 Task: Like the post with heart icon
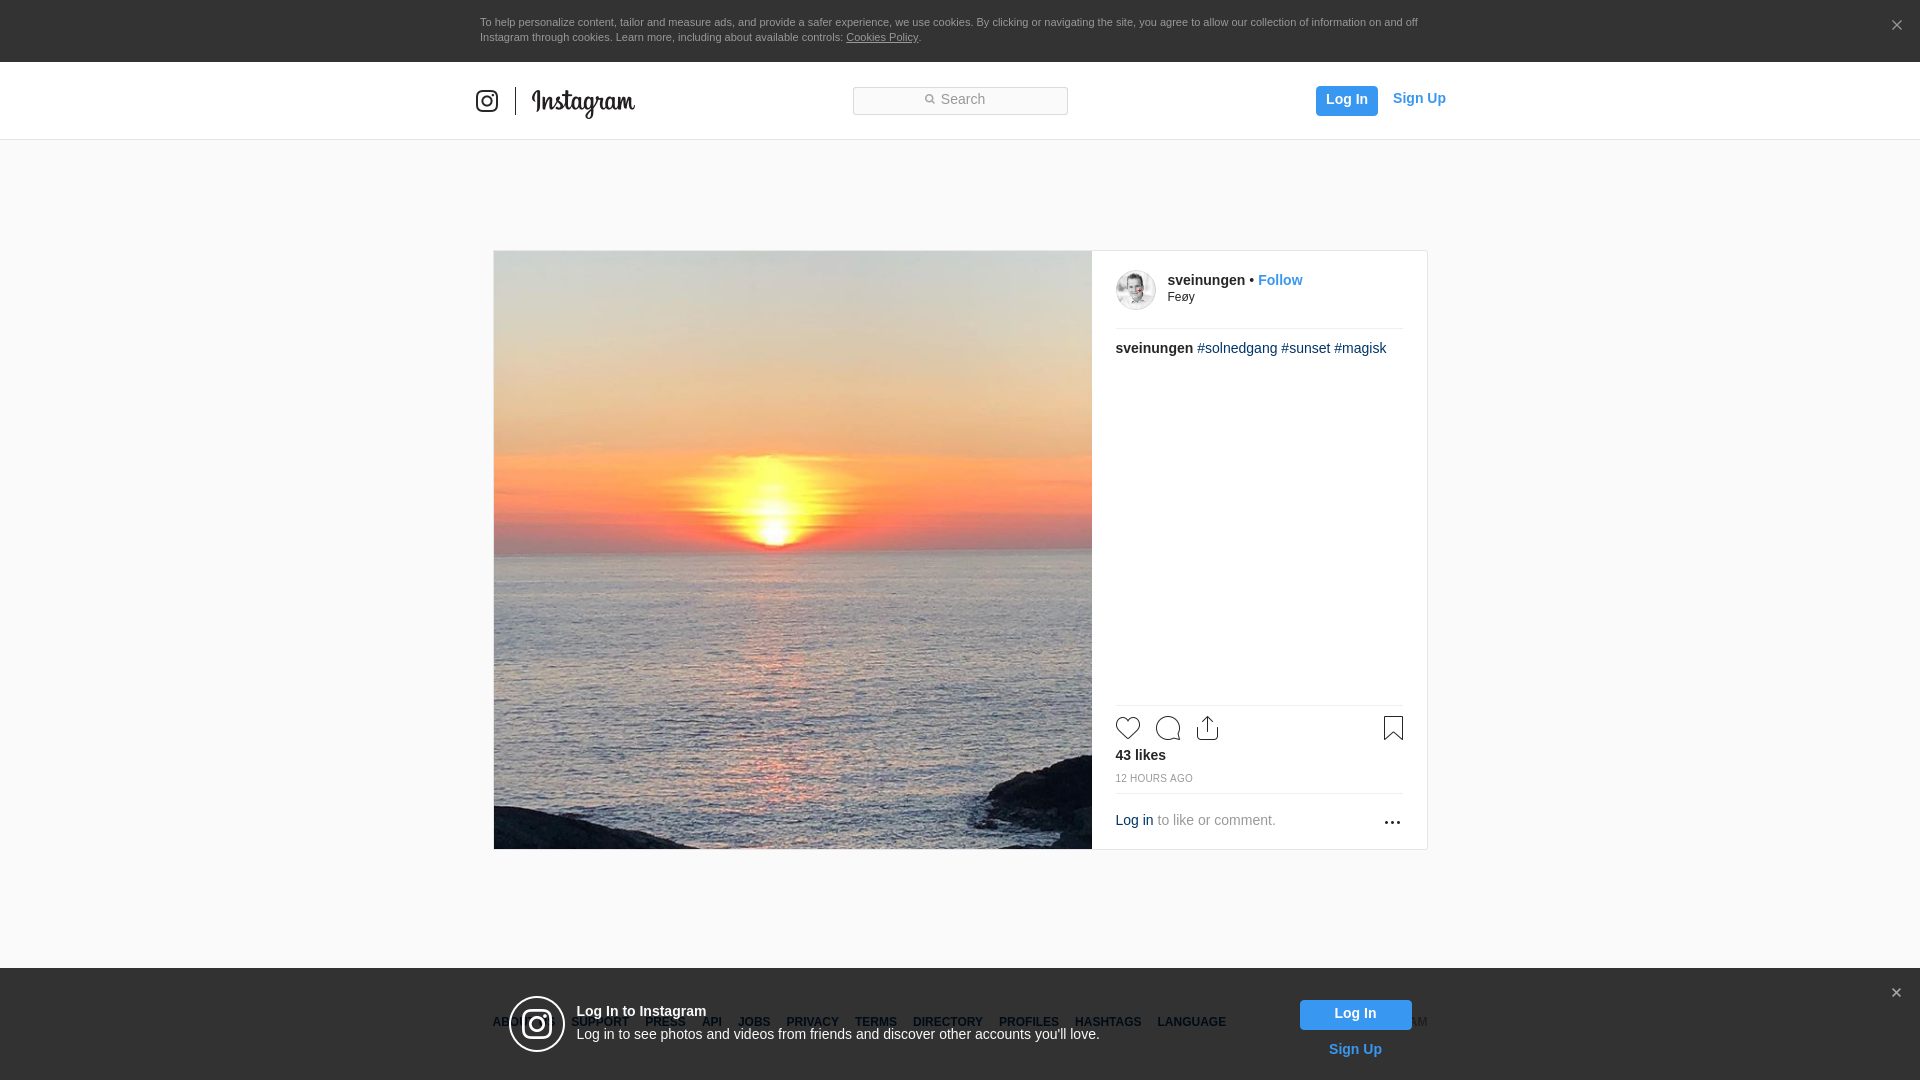click(1127, 728)
